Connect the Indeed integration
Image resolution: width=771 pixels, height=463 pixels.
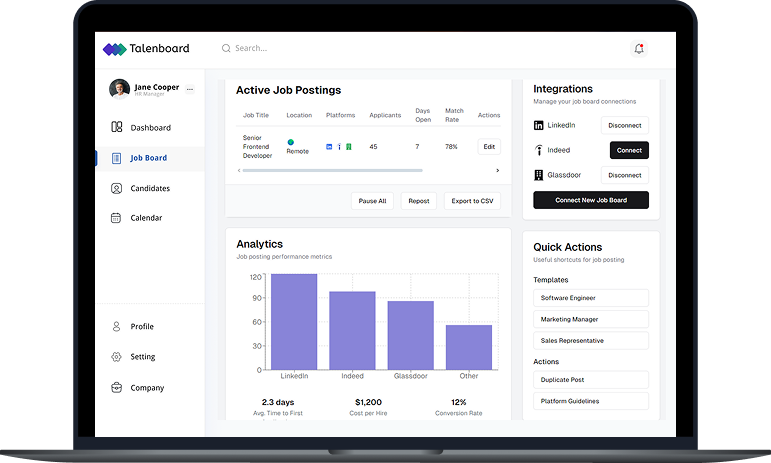(x=629, y=150)
